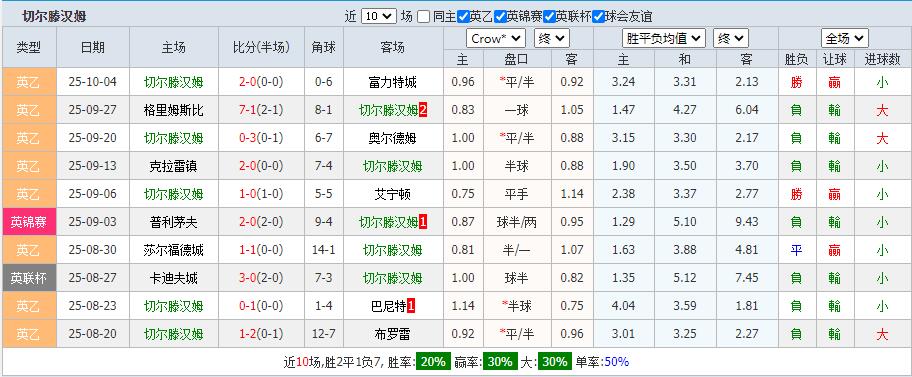Toggle the 同主 checkbox
912x377 pixels.
tap(424, 16)
